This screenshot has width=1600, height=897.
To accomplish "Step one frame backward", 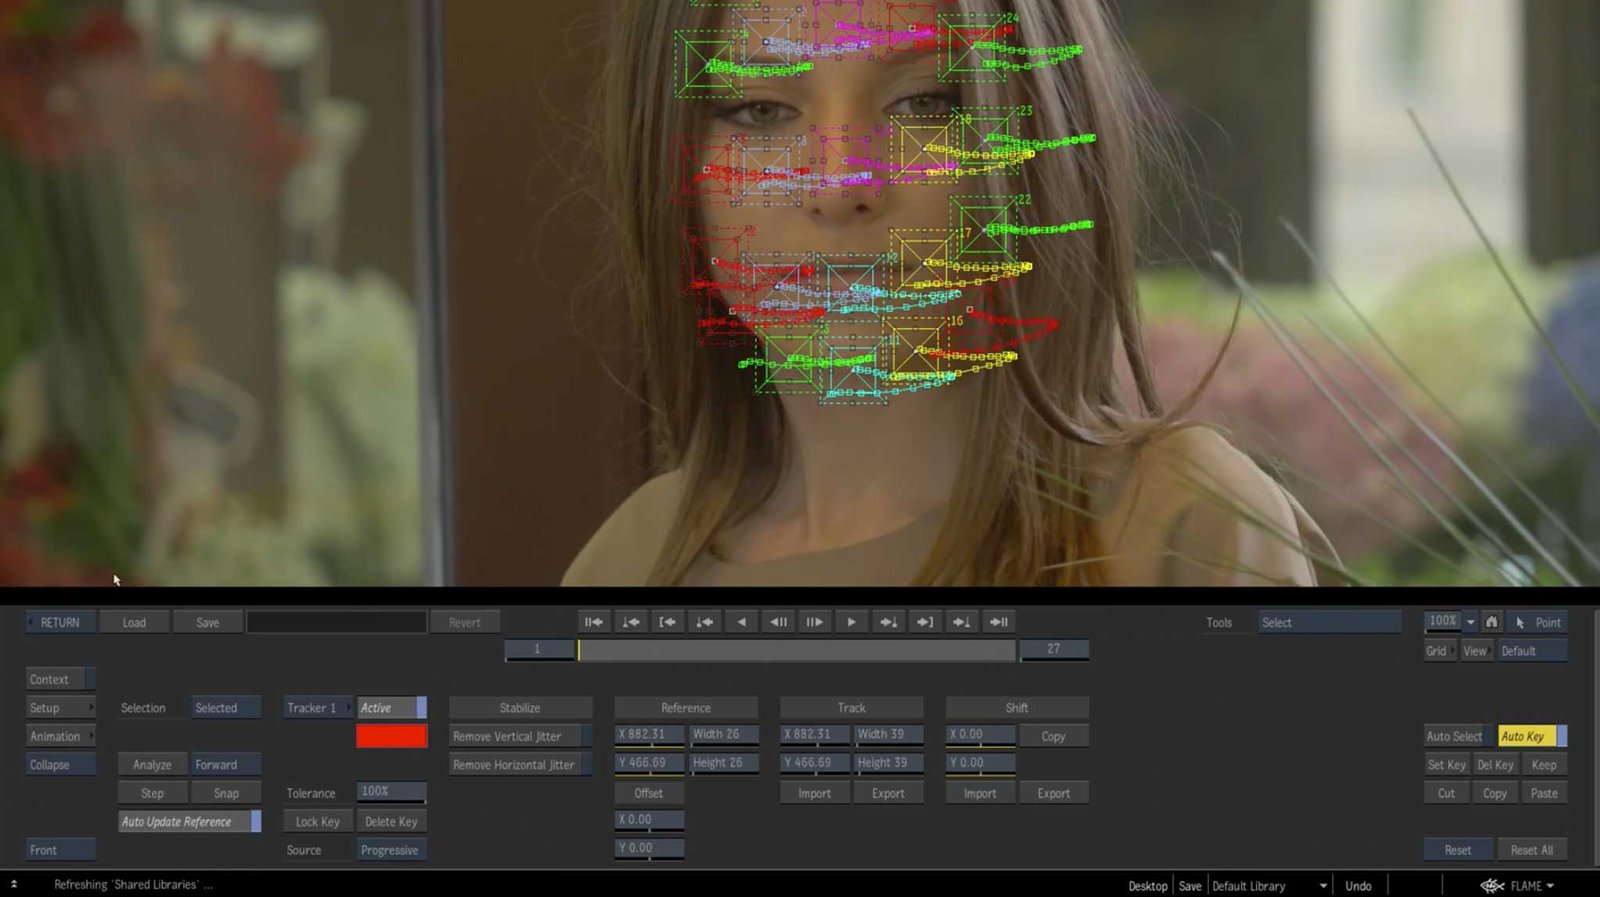I will coord(778,622).
